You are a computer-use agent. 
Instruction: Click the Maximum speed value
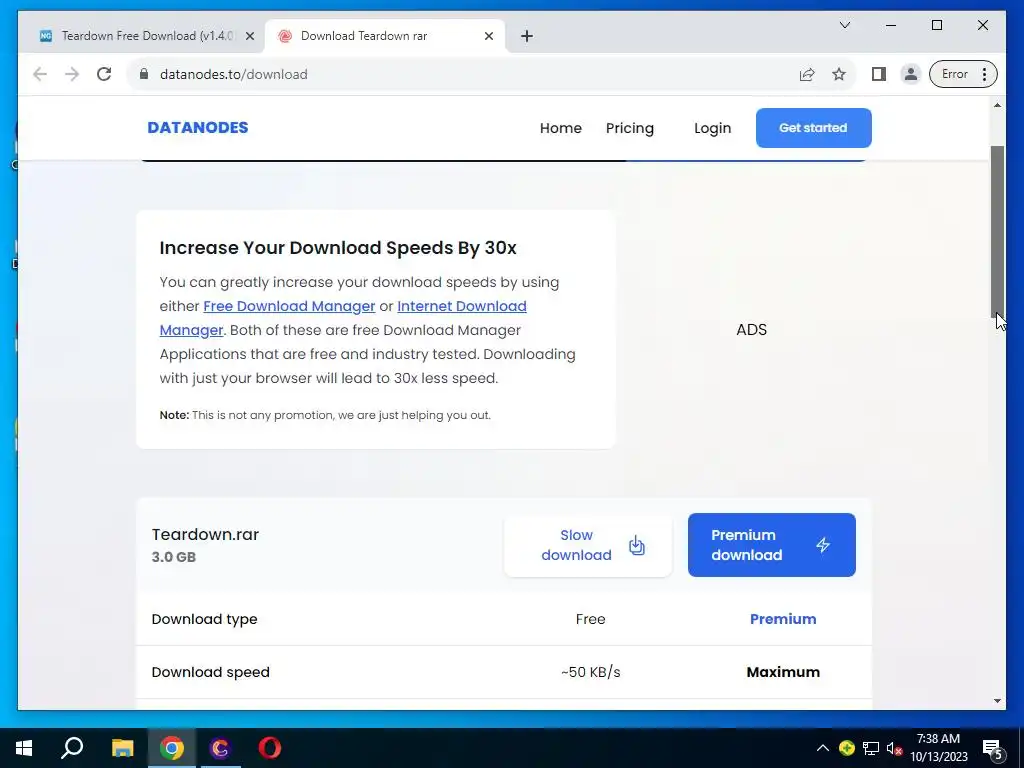(x=783, y=672)
